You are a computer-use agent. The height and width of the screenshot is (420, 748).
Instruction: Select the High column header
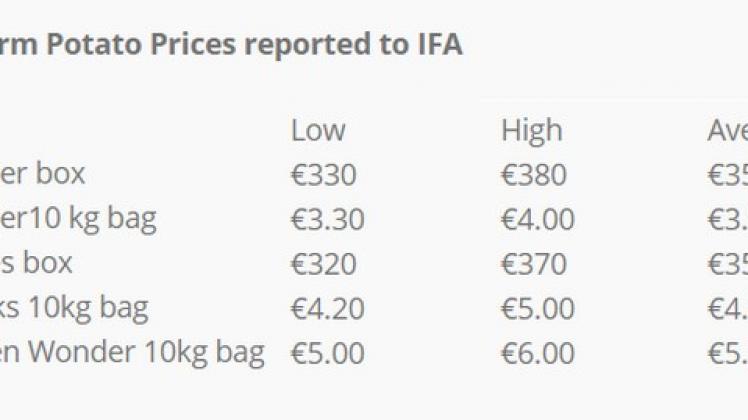point(532,131)
